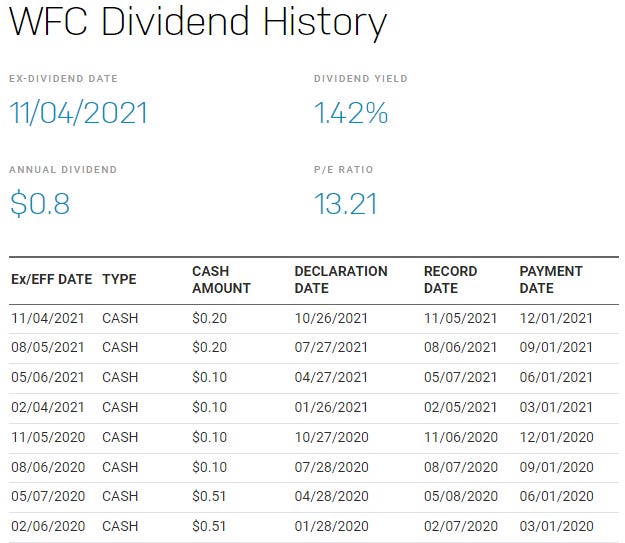This screenshot has height=543, width=625.
Task: Click the PAYMENT DATE column header
Action: click(x=551, y=279)
